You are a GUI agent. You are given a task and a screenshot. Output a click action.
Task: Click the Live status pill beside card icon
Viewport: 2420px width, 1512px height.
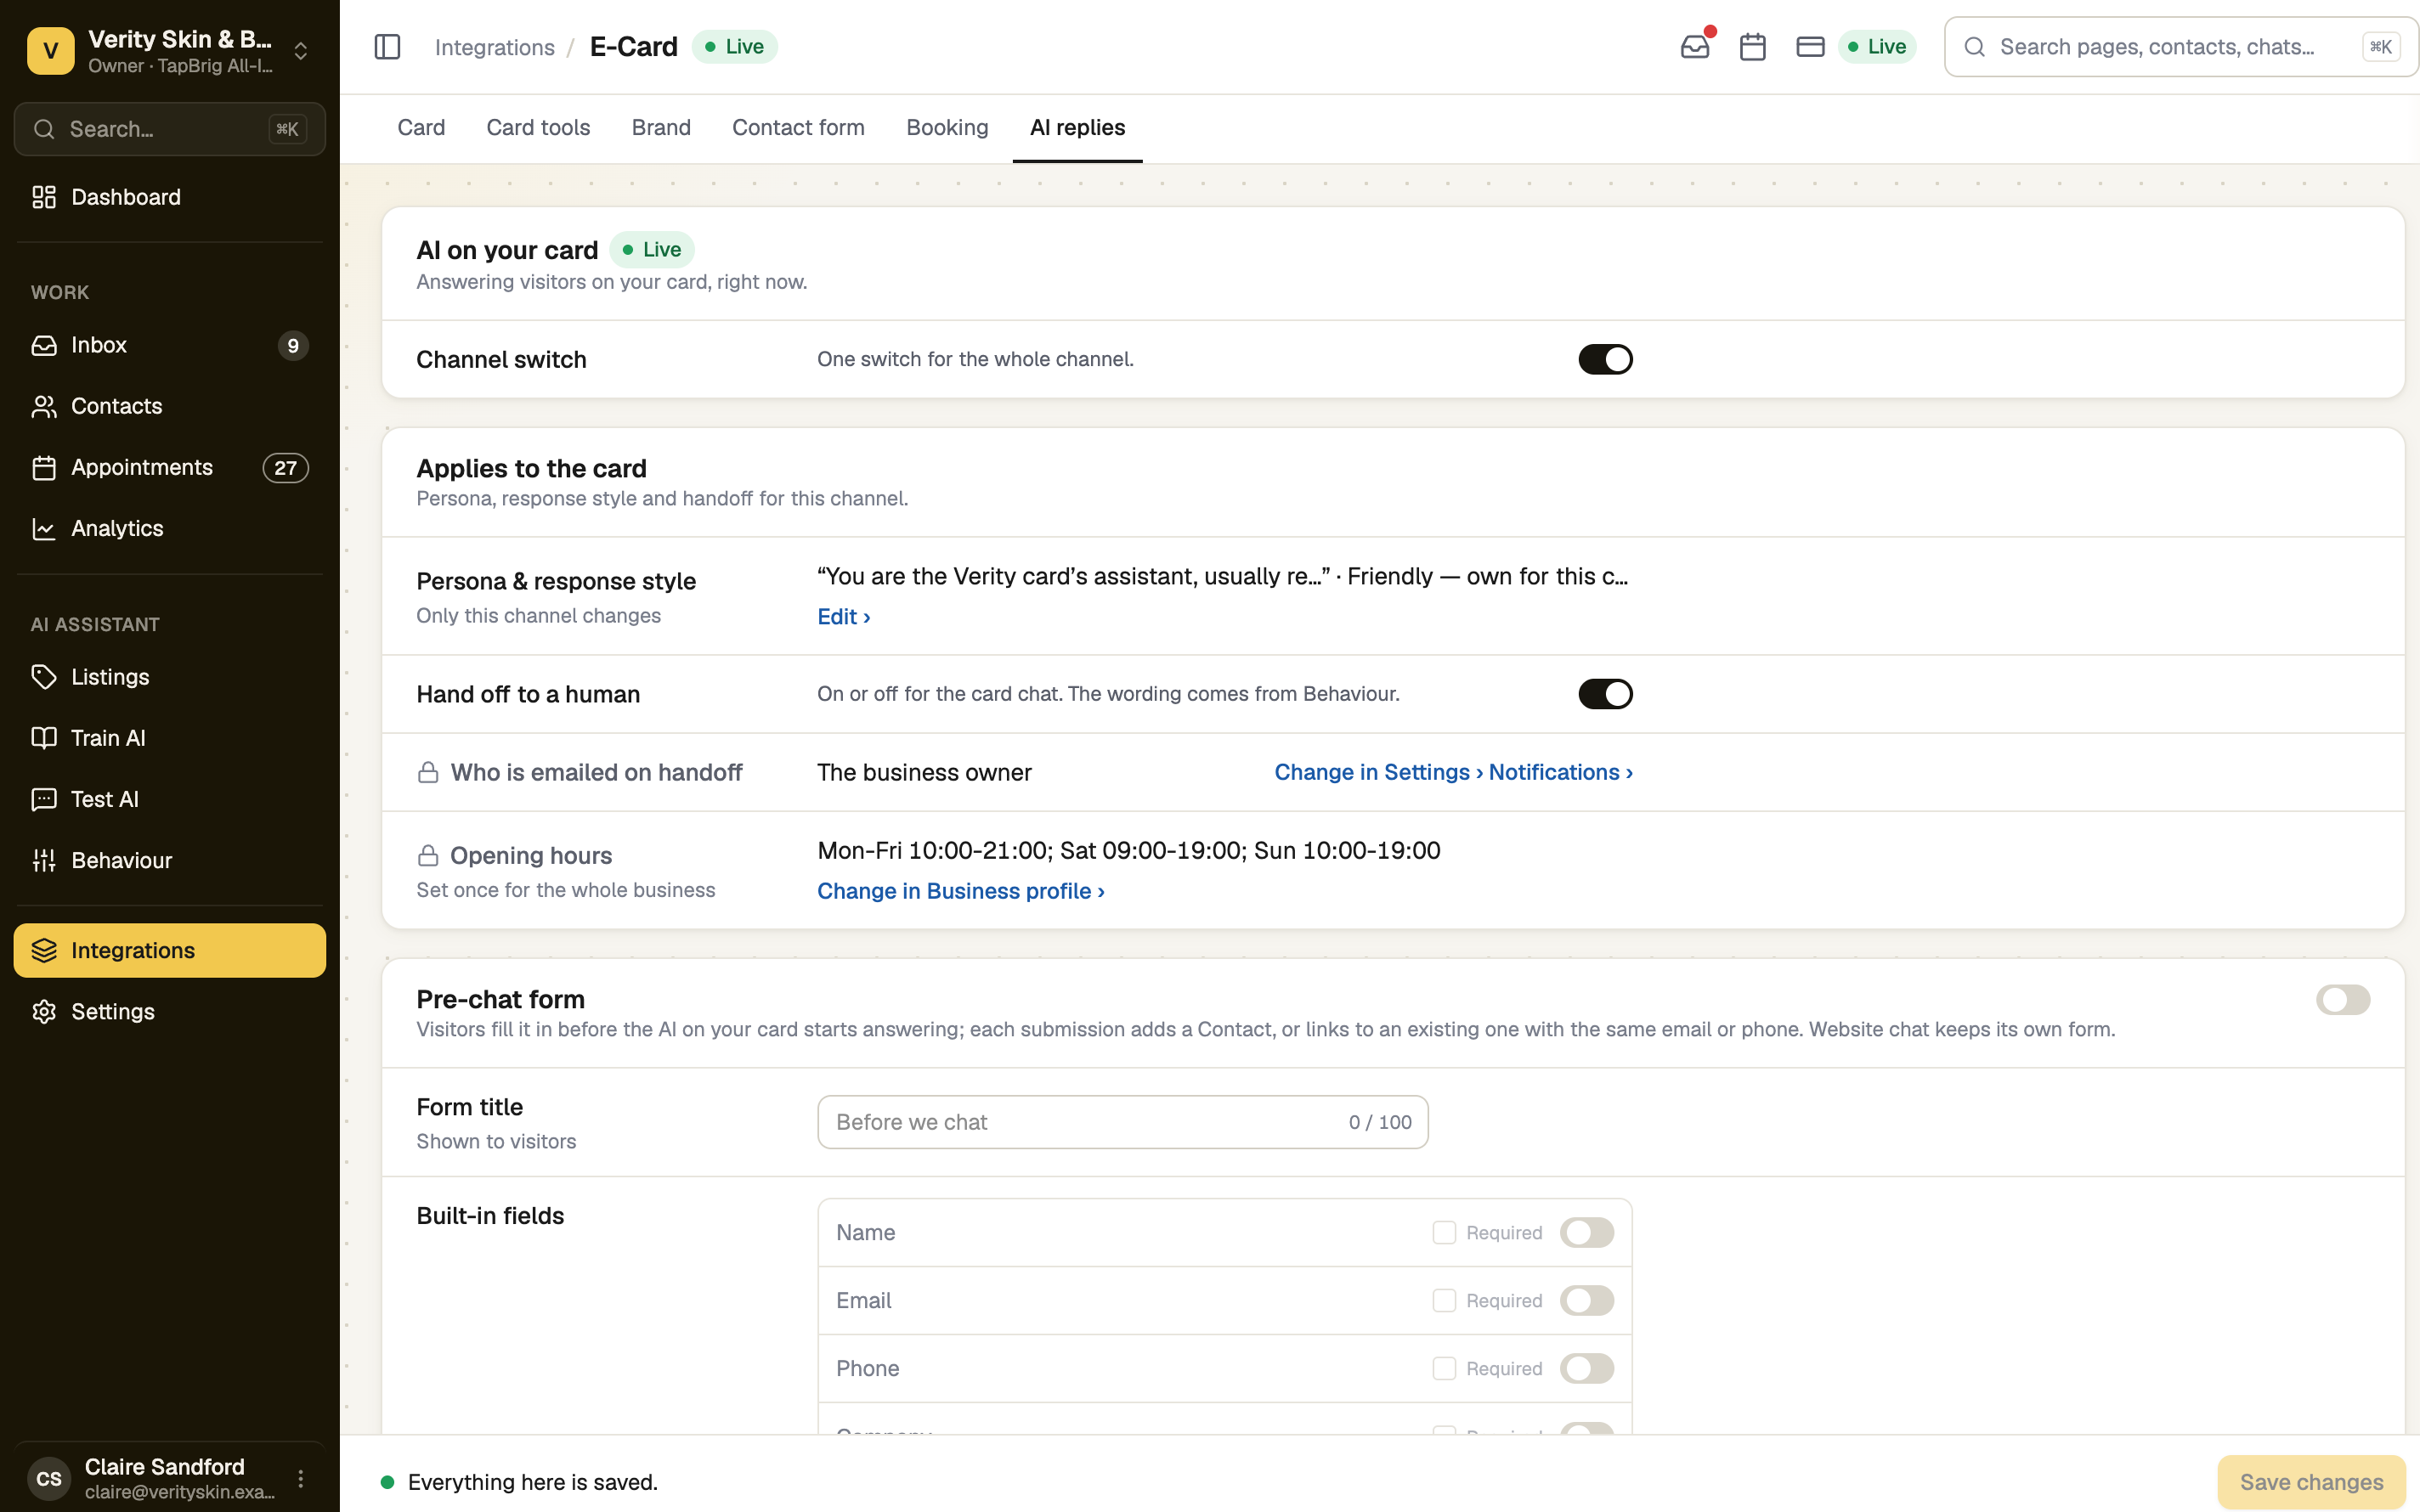[1877, 47]
